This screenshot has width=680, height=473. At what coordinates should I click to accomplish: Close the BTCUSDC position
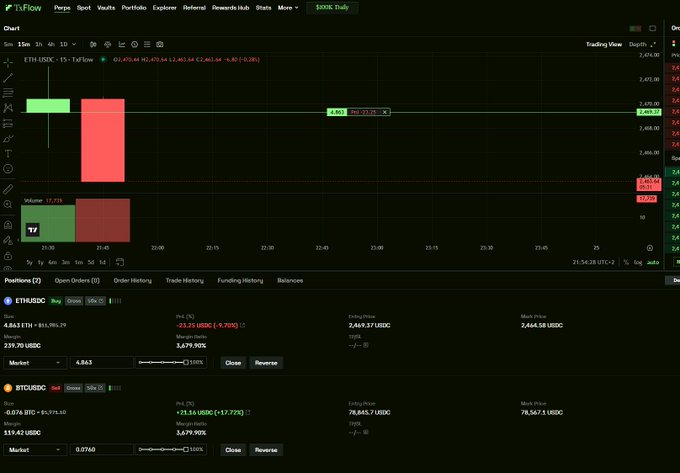pyautogui.click(x=233, y=450)
